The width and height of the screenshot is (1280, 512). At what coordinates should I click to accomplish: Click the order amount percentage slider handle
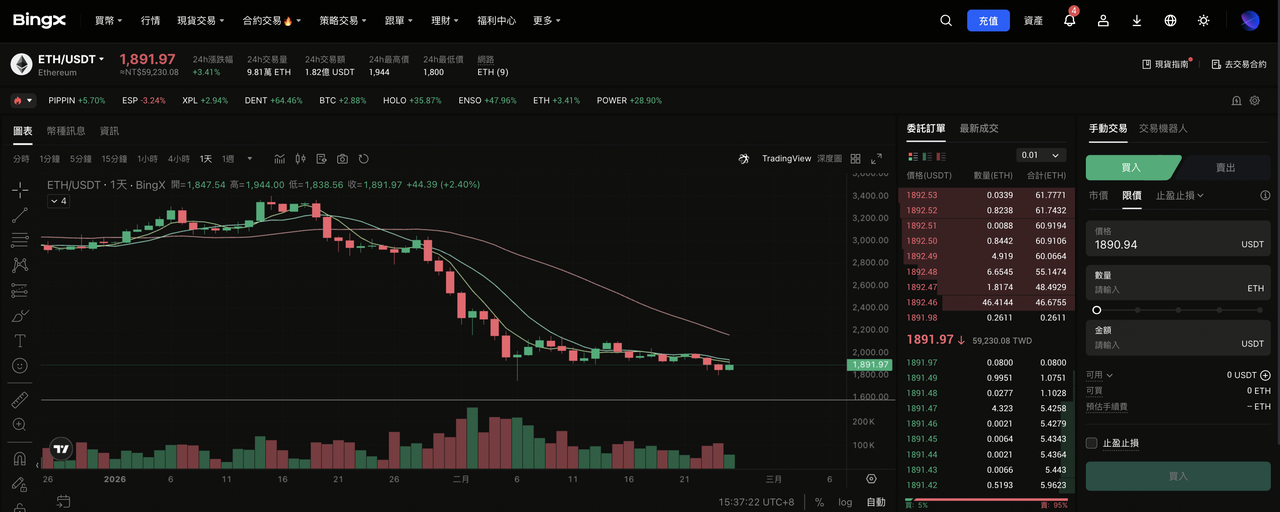pos(1097,310)
